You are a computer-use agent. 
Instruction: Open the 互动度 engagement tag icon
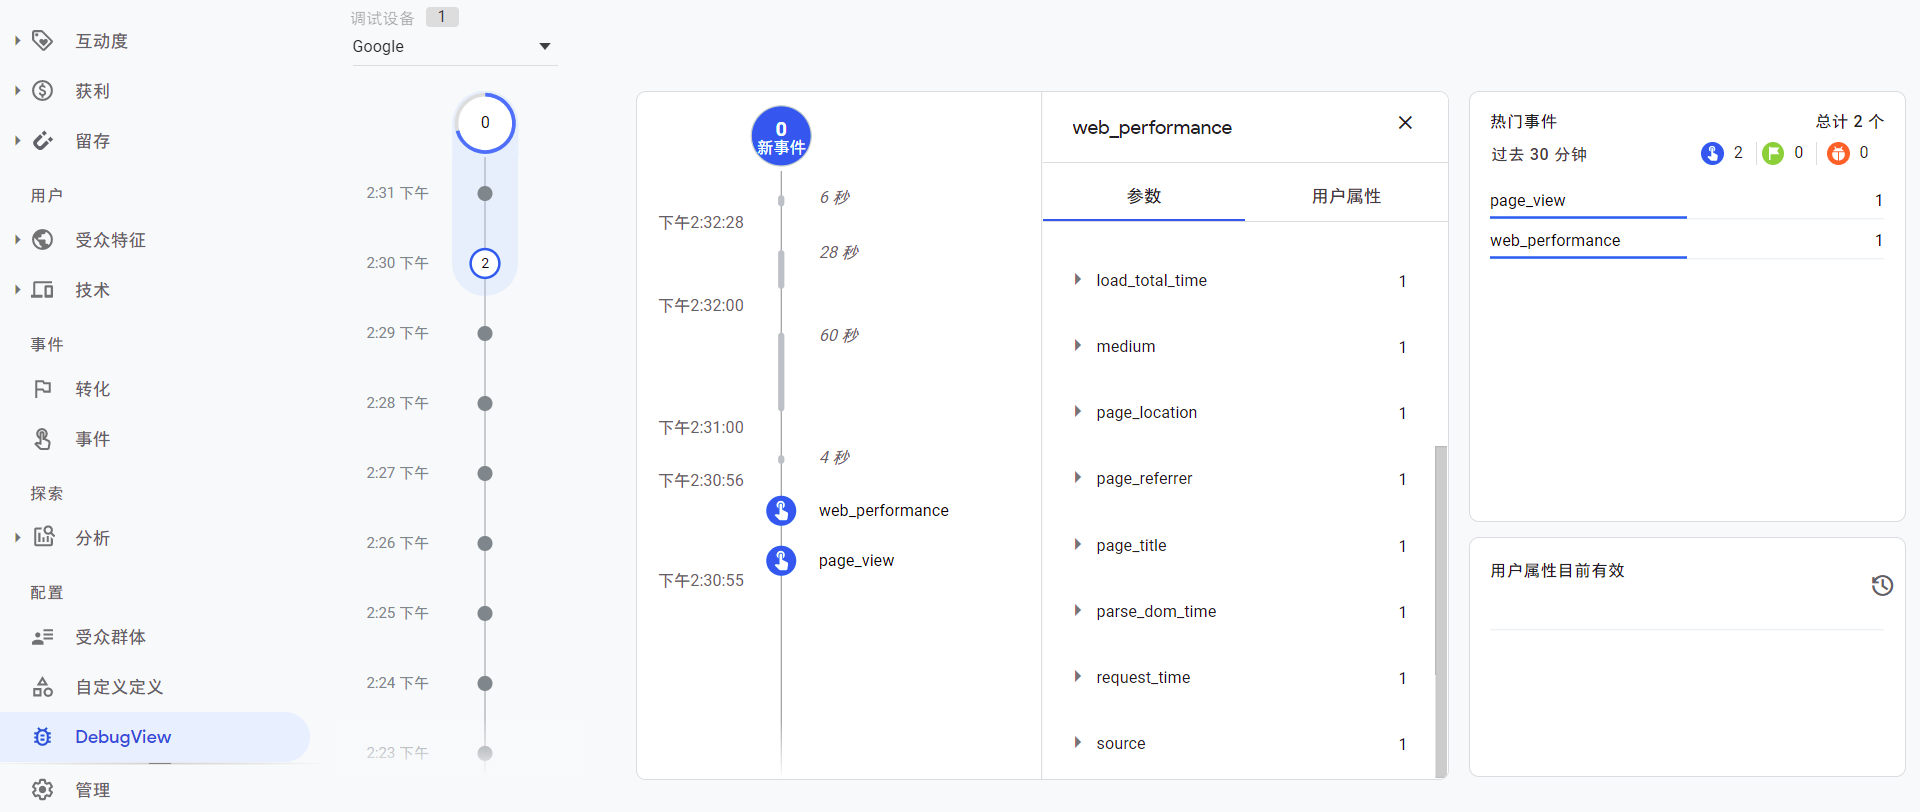42,40
